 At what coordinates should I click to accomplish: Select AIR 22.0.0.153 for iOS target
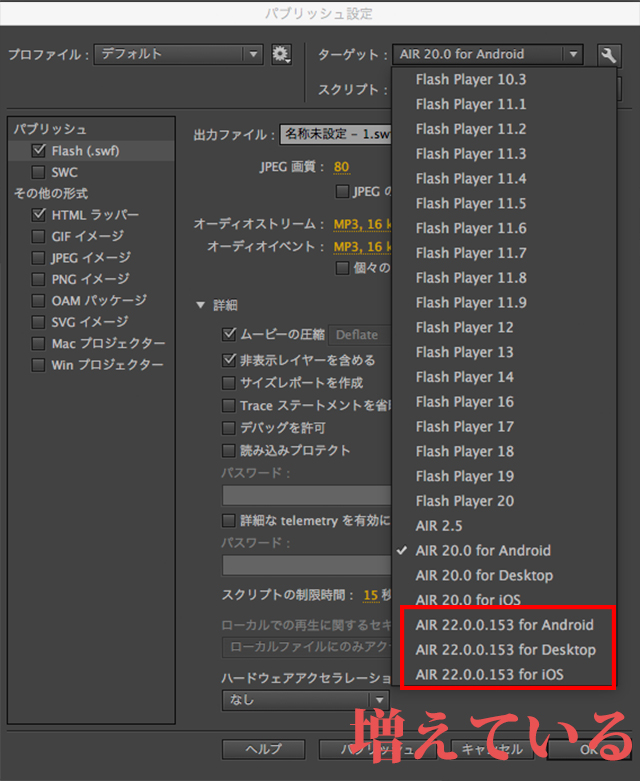click(x=504, y=675)
